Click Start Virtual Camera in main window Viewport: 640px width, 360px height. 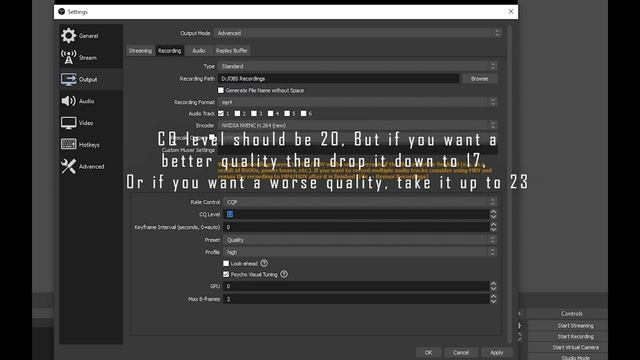[x=575, y=347]
